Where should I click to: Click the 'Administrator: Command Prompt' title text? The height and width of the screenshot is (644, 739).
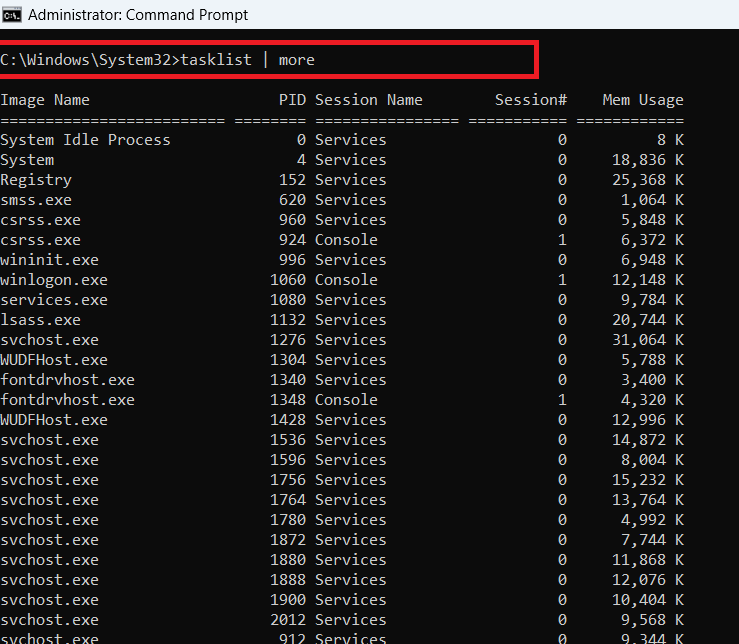[x=138, y=15]
